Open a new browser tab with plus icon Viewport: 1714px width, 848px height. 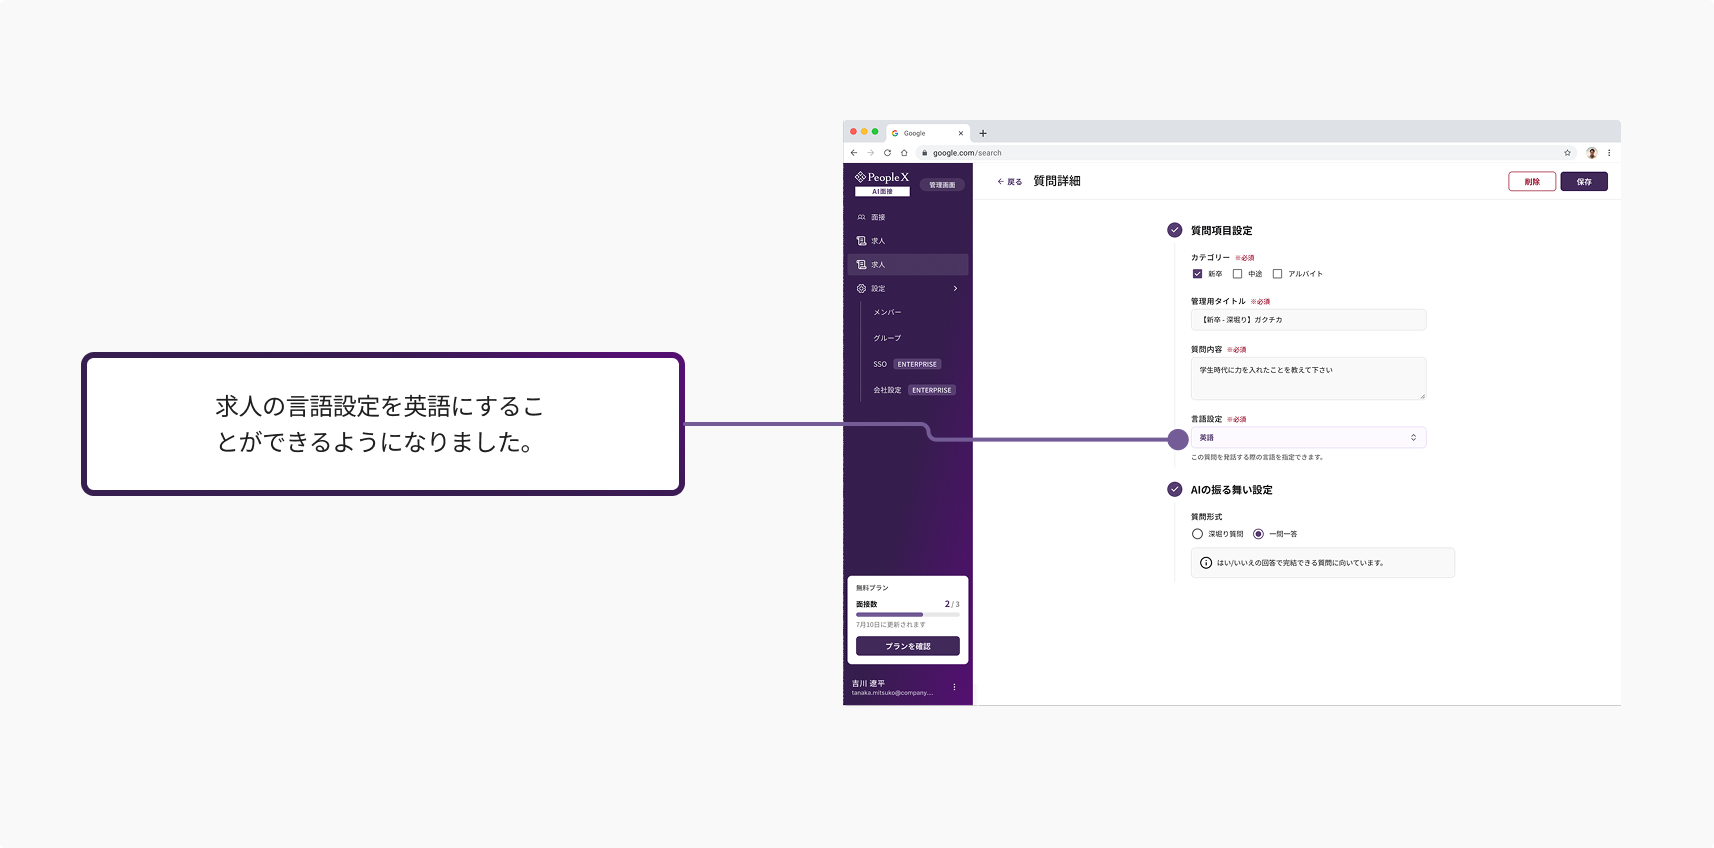[983, 133]
